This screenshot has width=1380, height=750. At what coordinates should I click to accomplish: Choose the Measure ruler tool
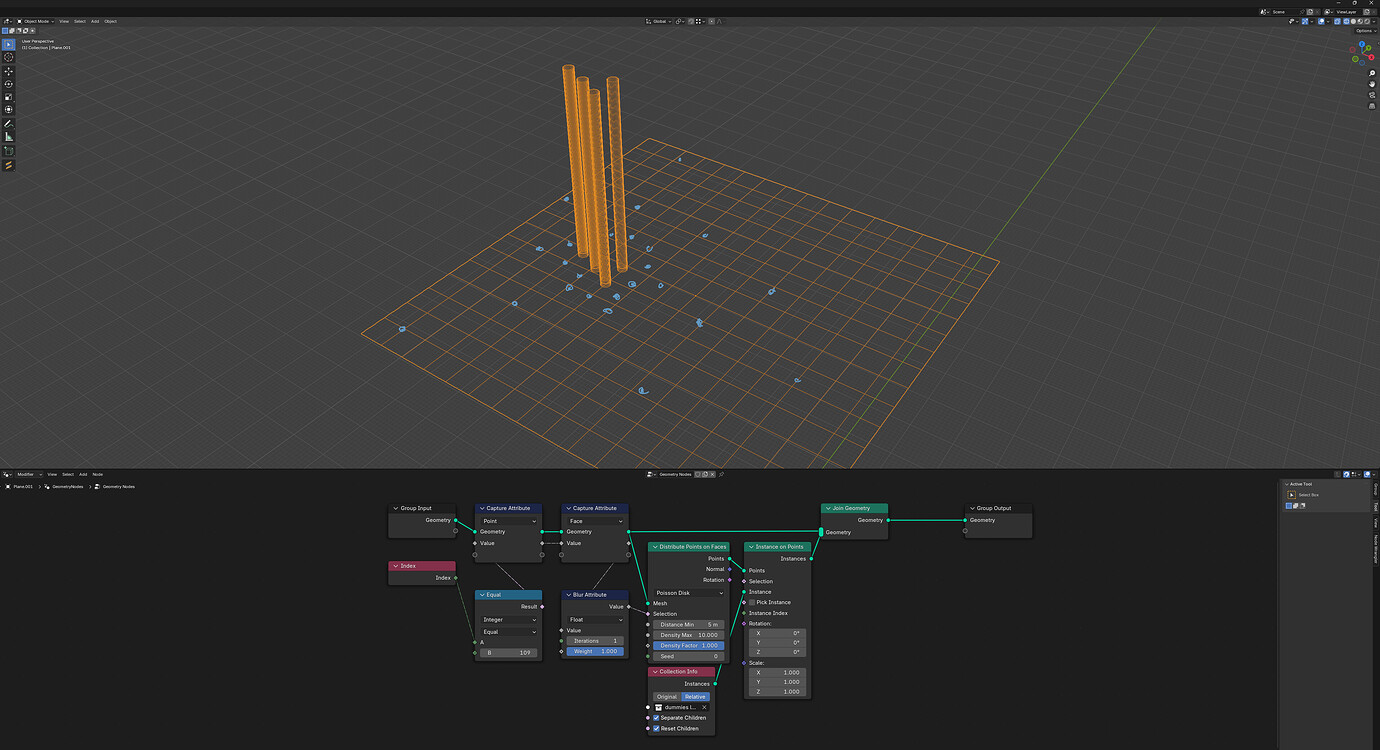[9, 137]
